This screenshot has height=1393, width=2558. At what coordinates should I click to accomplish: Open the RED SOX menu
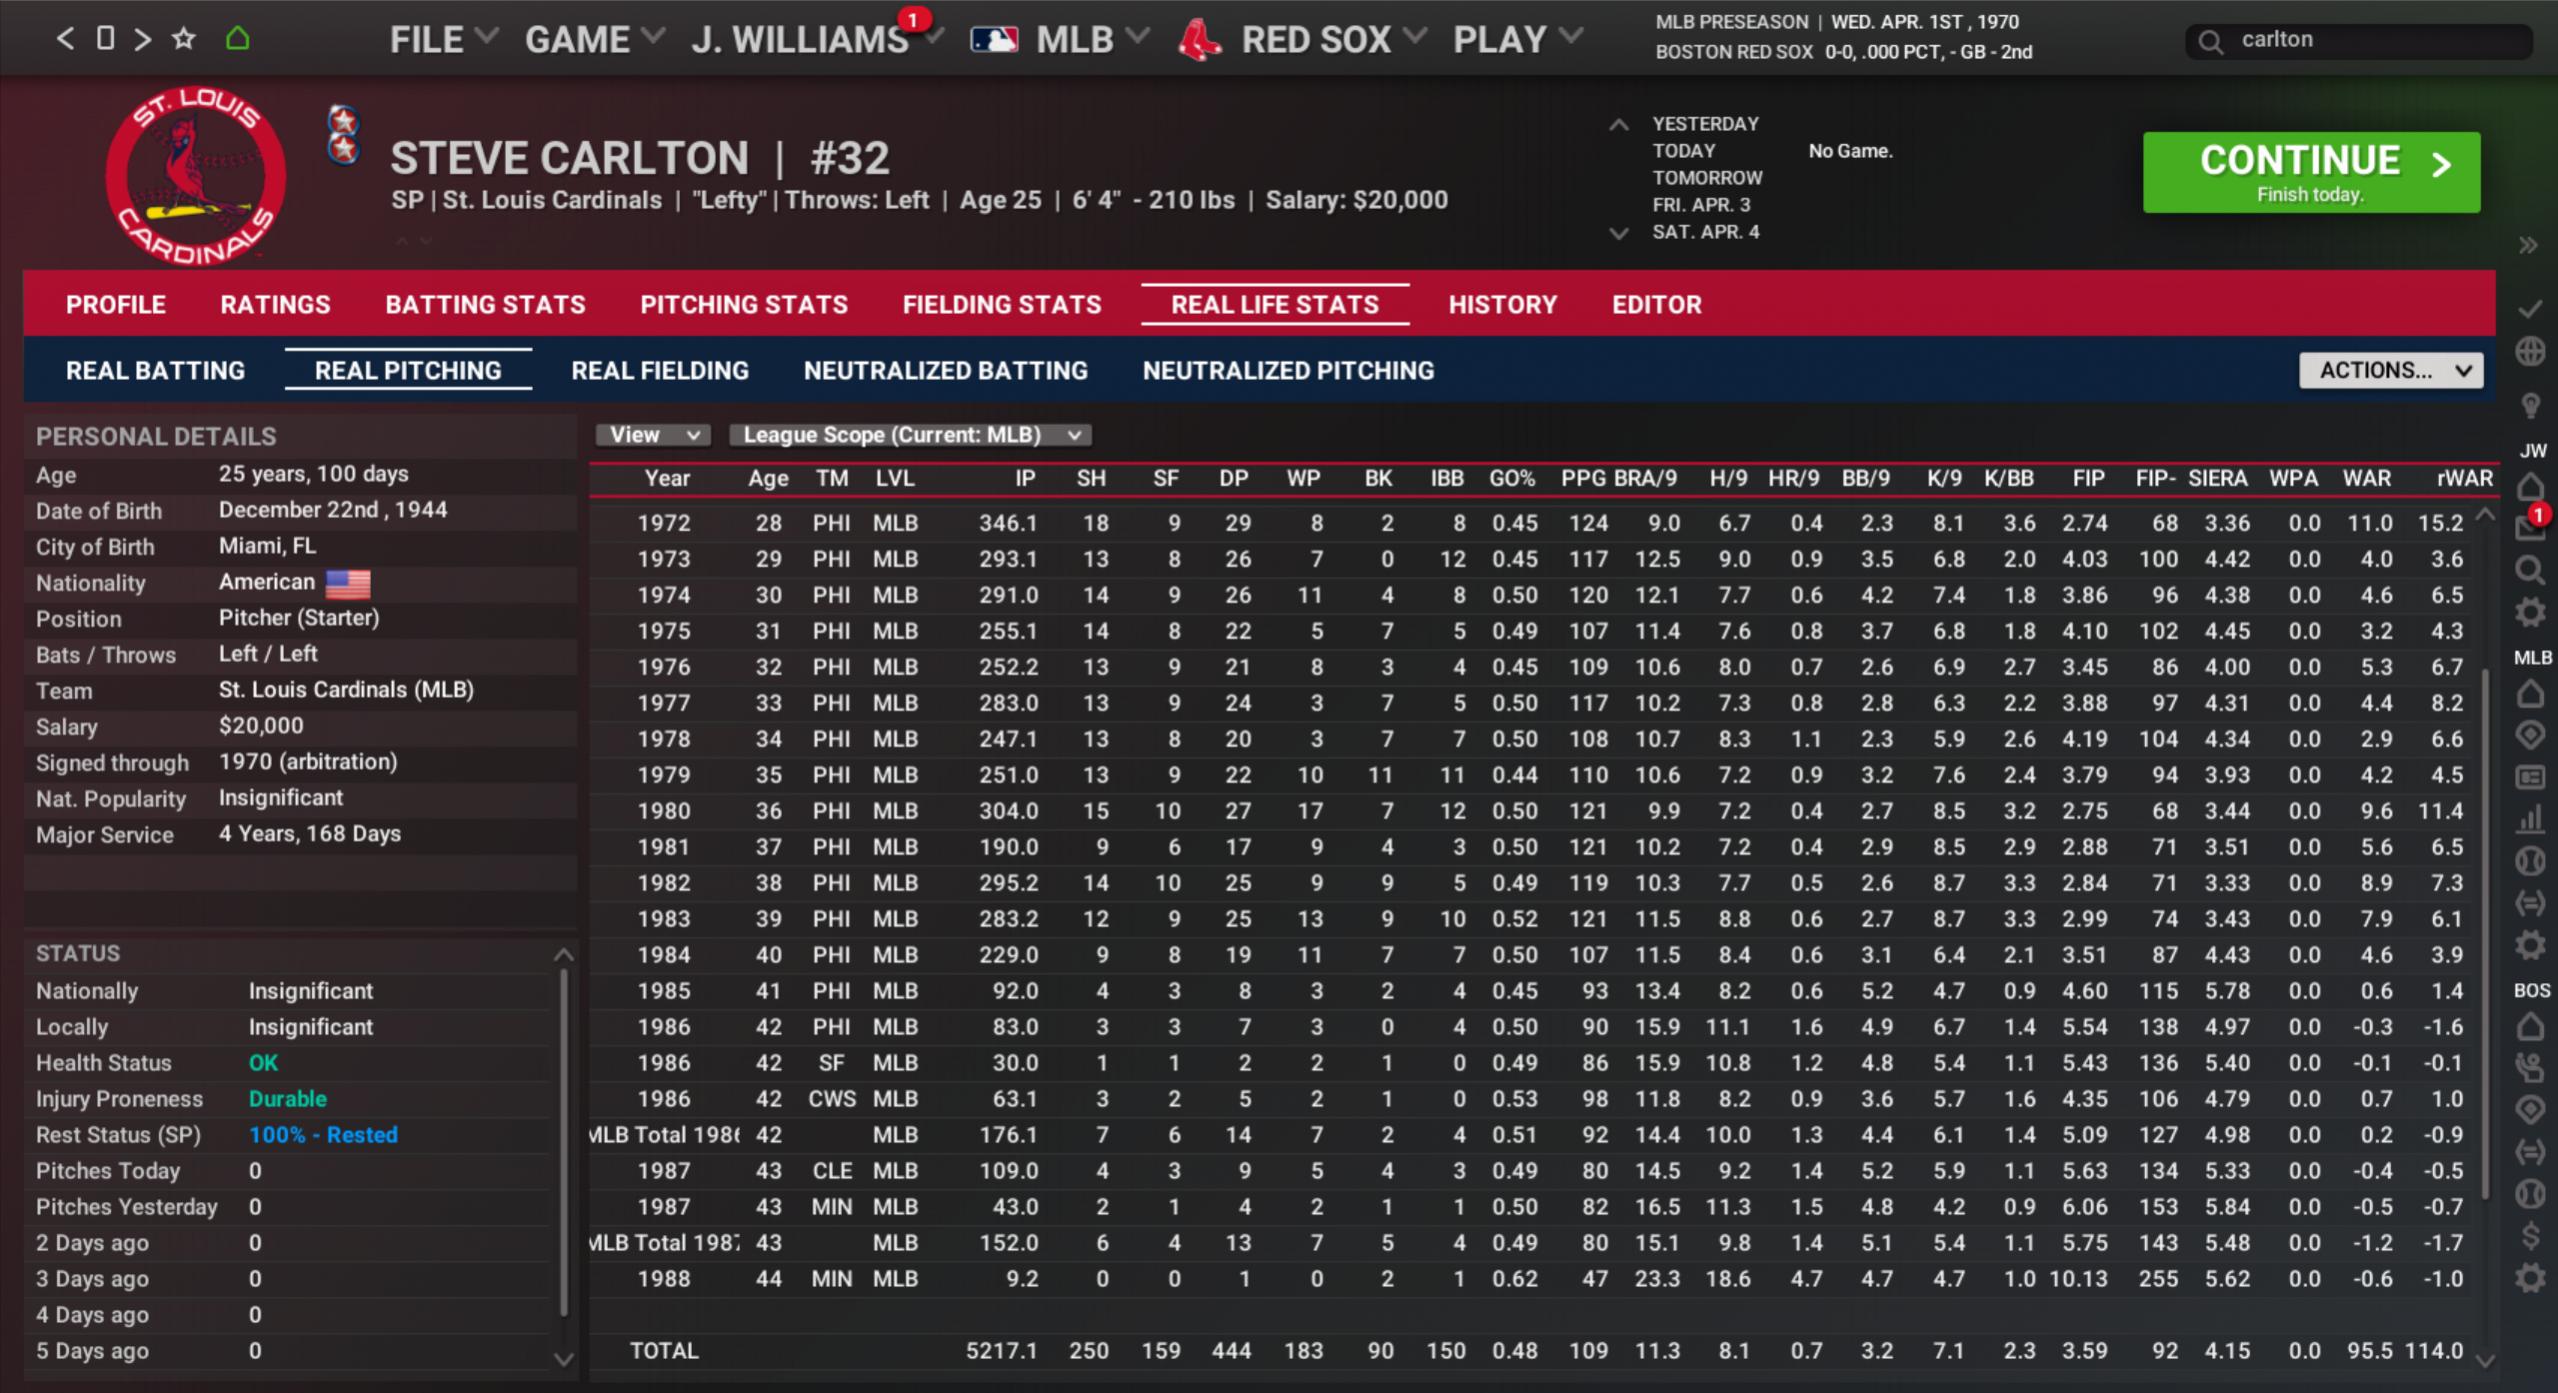point(1314,40)
